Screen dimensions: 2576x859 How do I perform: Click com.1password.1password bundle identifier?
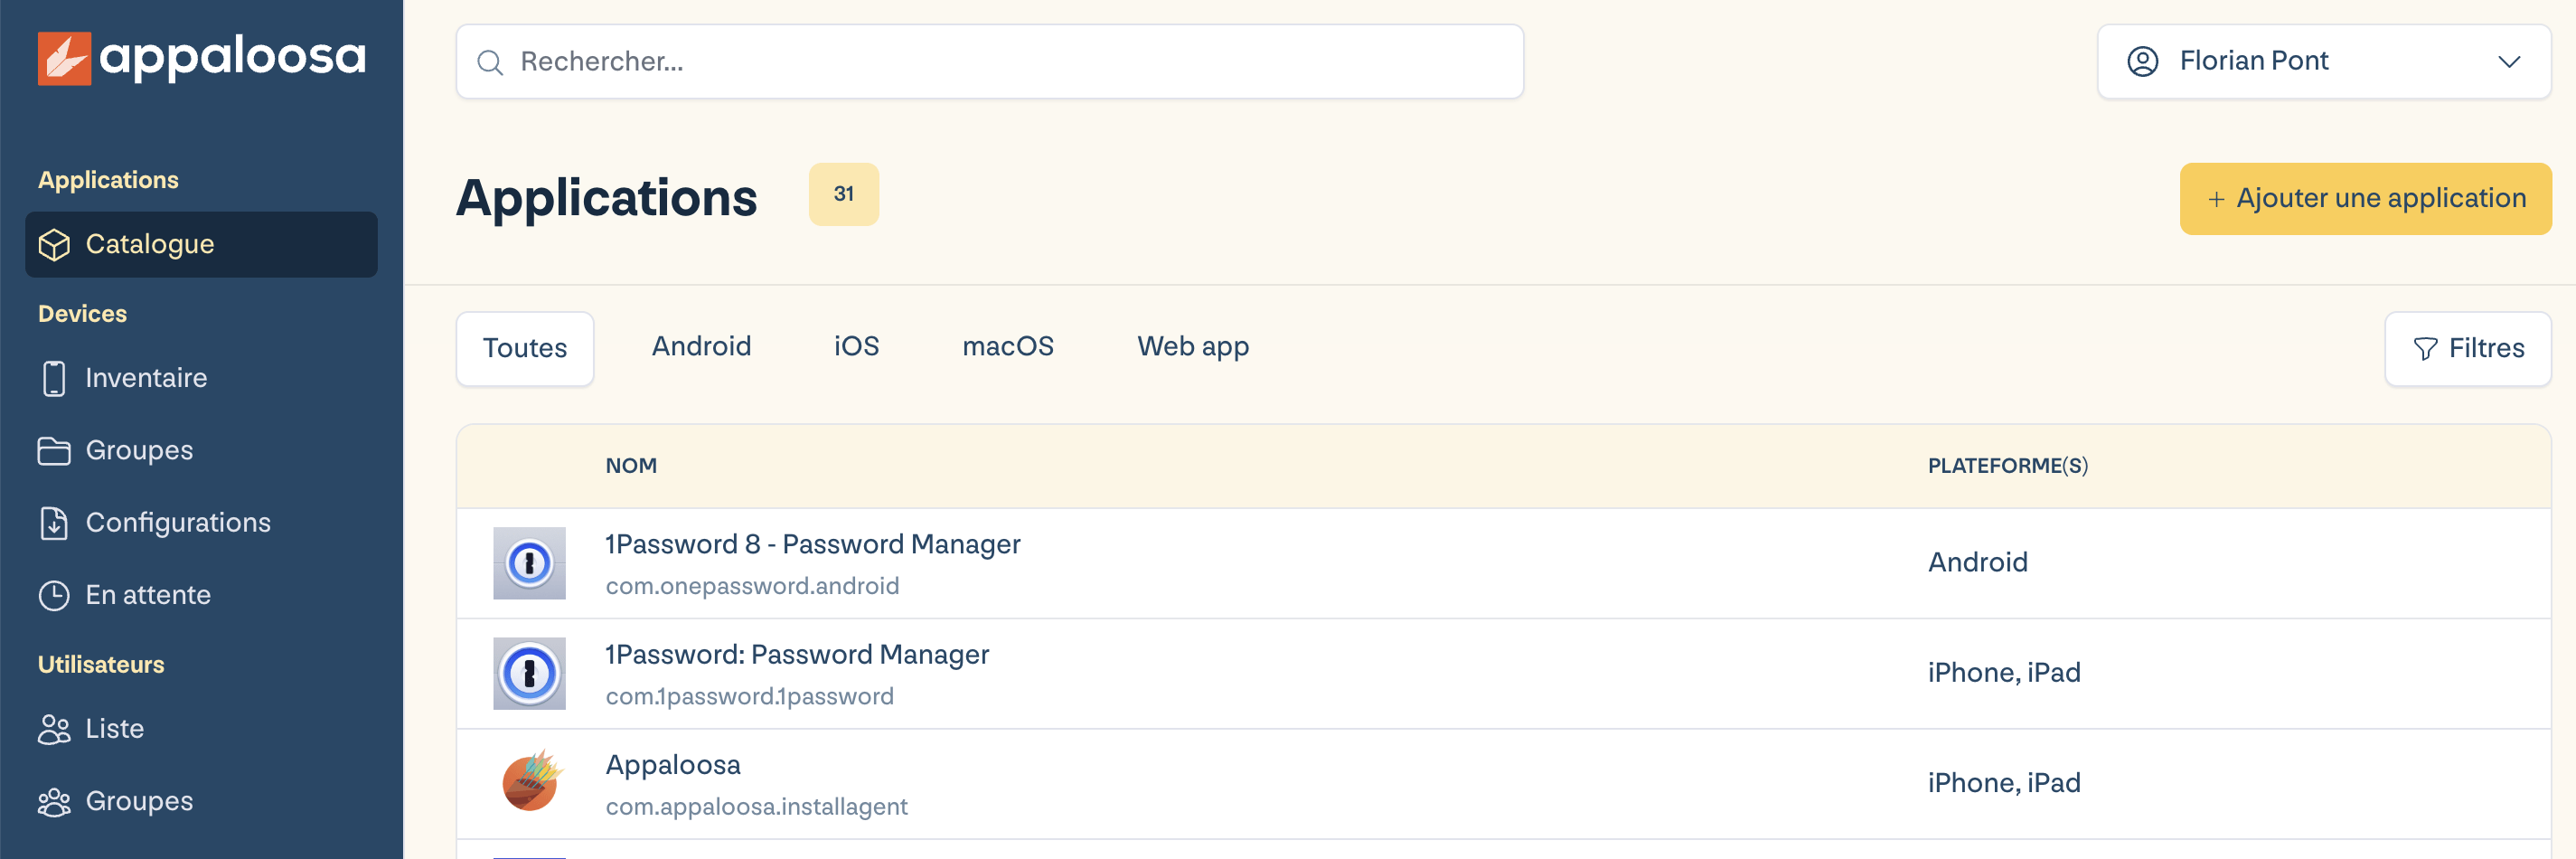pos(749,697)
